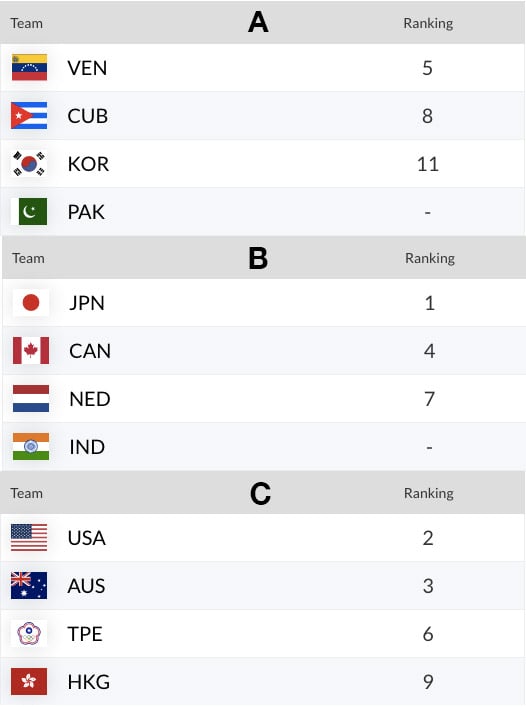Click the Group C header letter
The height and width of the screenshot is (707, 526).
click(261, 494)
